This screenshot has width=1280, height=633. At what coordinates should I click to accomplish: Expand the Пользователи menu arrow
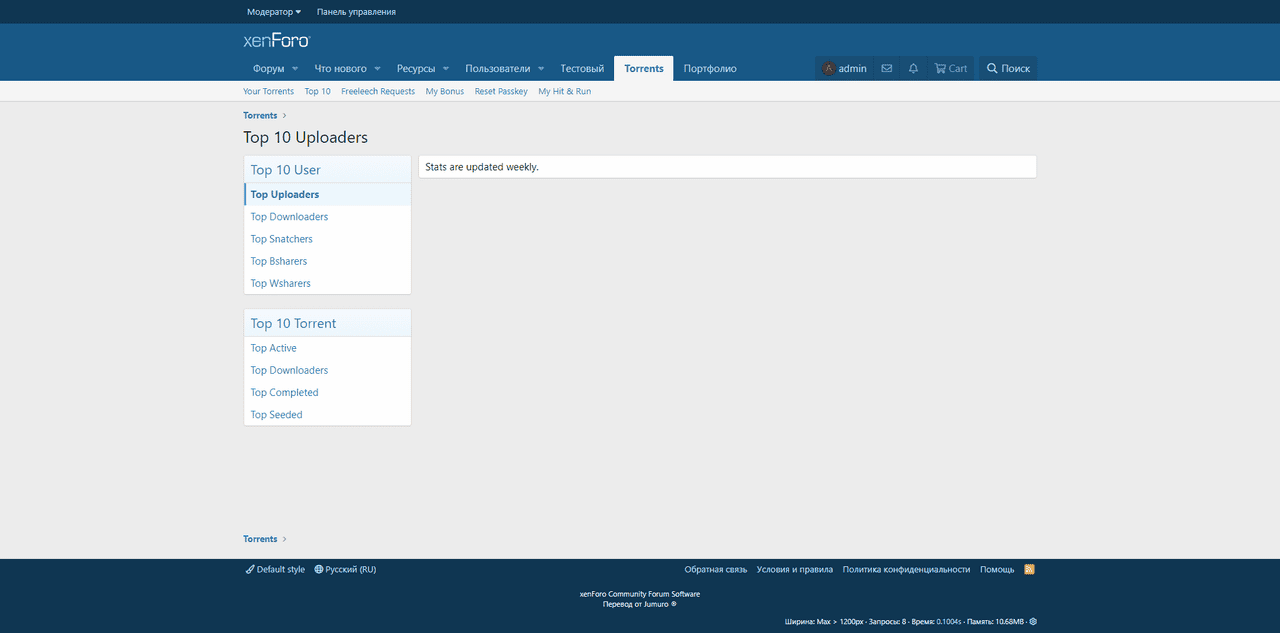coord(541,69)
